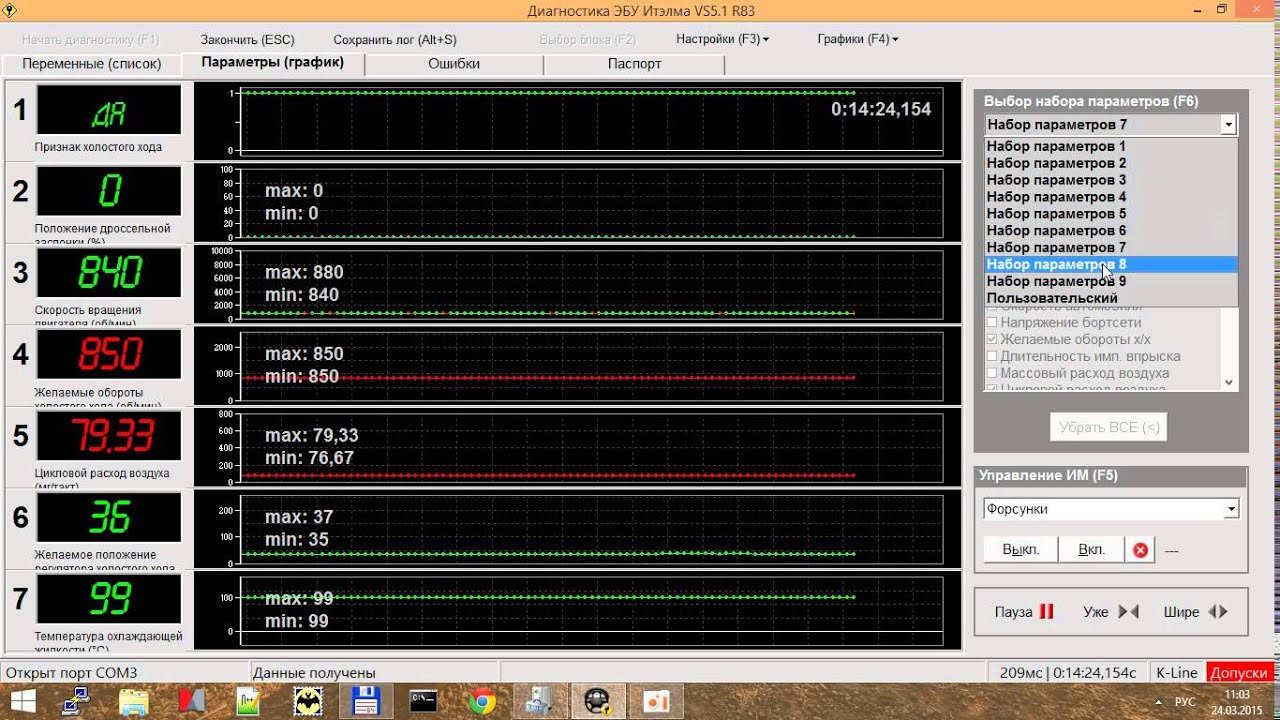Click the 0:14:24,154 timer on graph
This screenshot has width=1280, height=720.
(x=881, y=109)
